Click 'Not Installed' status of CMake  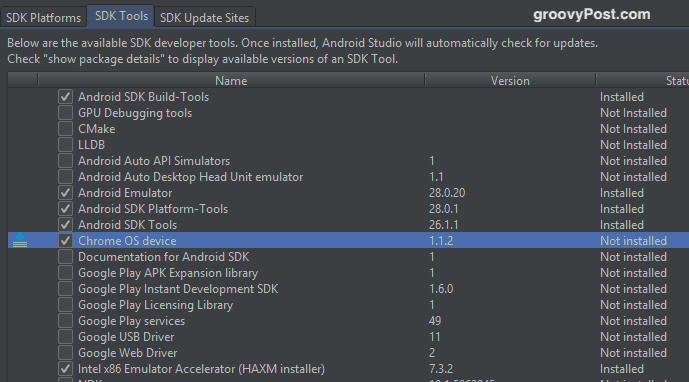coord(634,129)
